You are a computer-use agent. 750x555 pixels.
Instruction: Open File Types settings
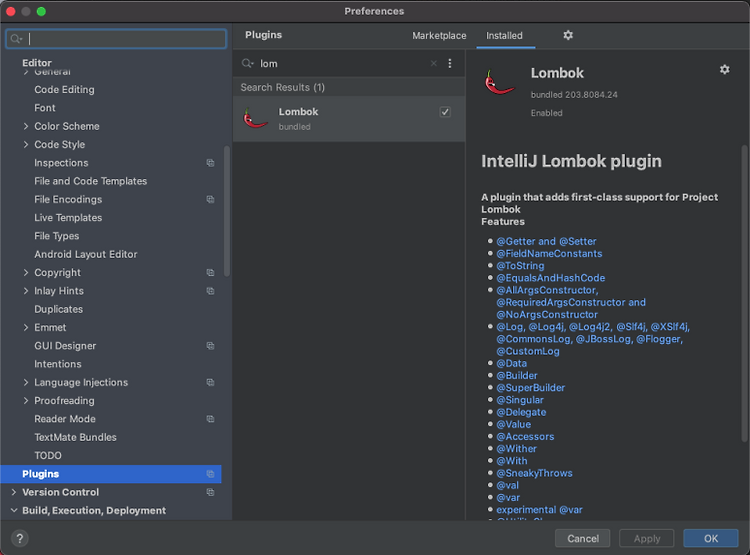coord(56,236)
